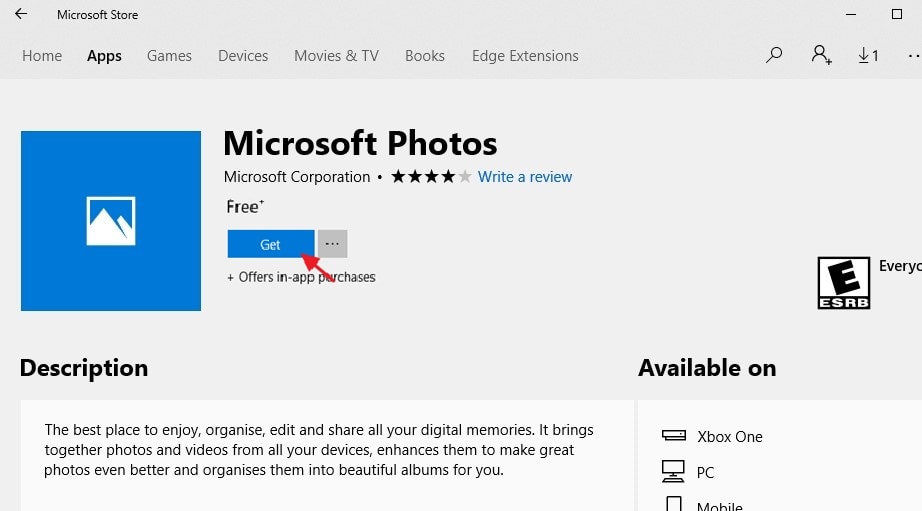
Task: Open the See more ellipsis menu
Action: click(x=912, y=56)
